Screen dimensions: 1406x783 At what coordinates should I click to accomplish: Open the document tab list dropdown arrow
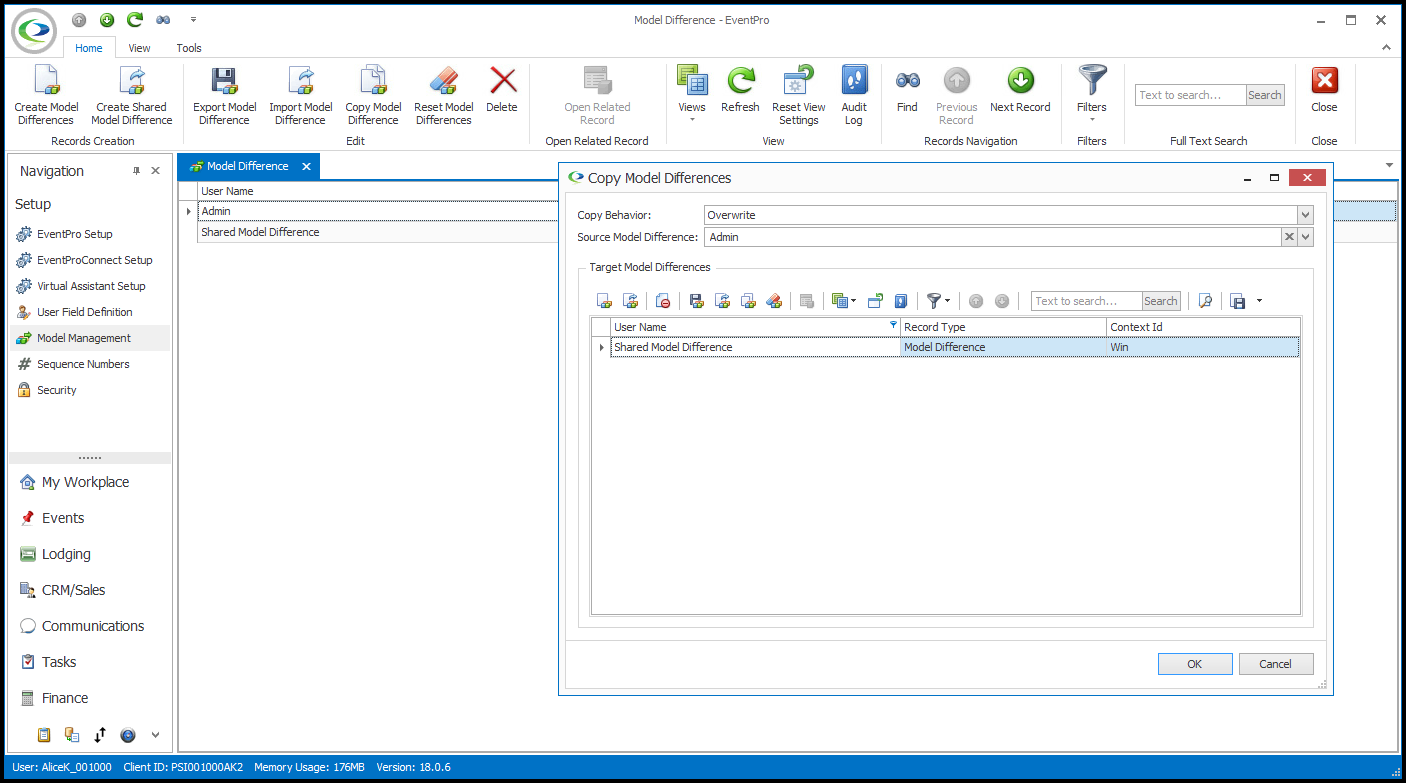tap(1389, 165)
